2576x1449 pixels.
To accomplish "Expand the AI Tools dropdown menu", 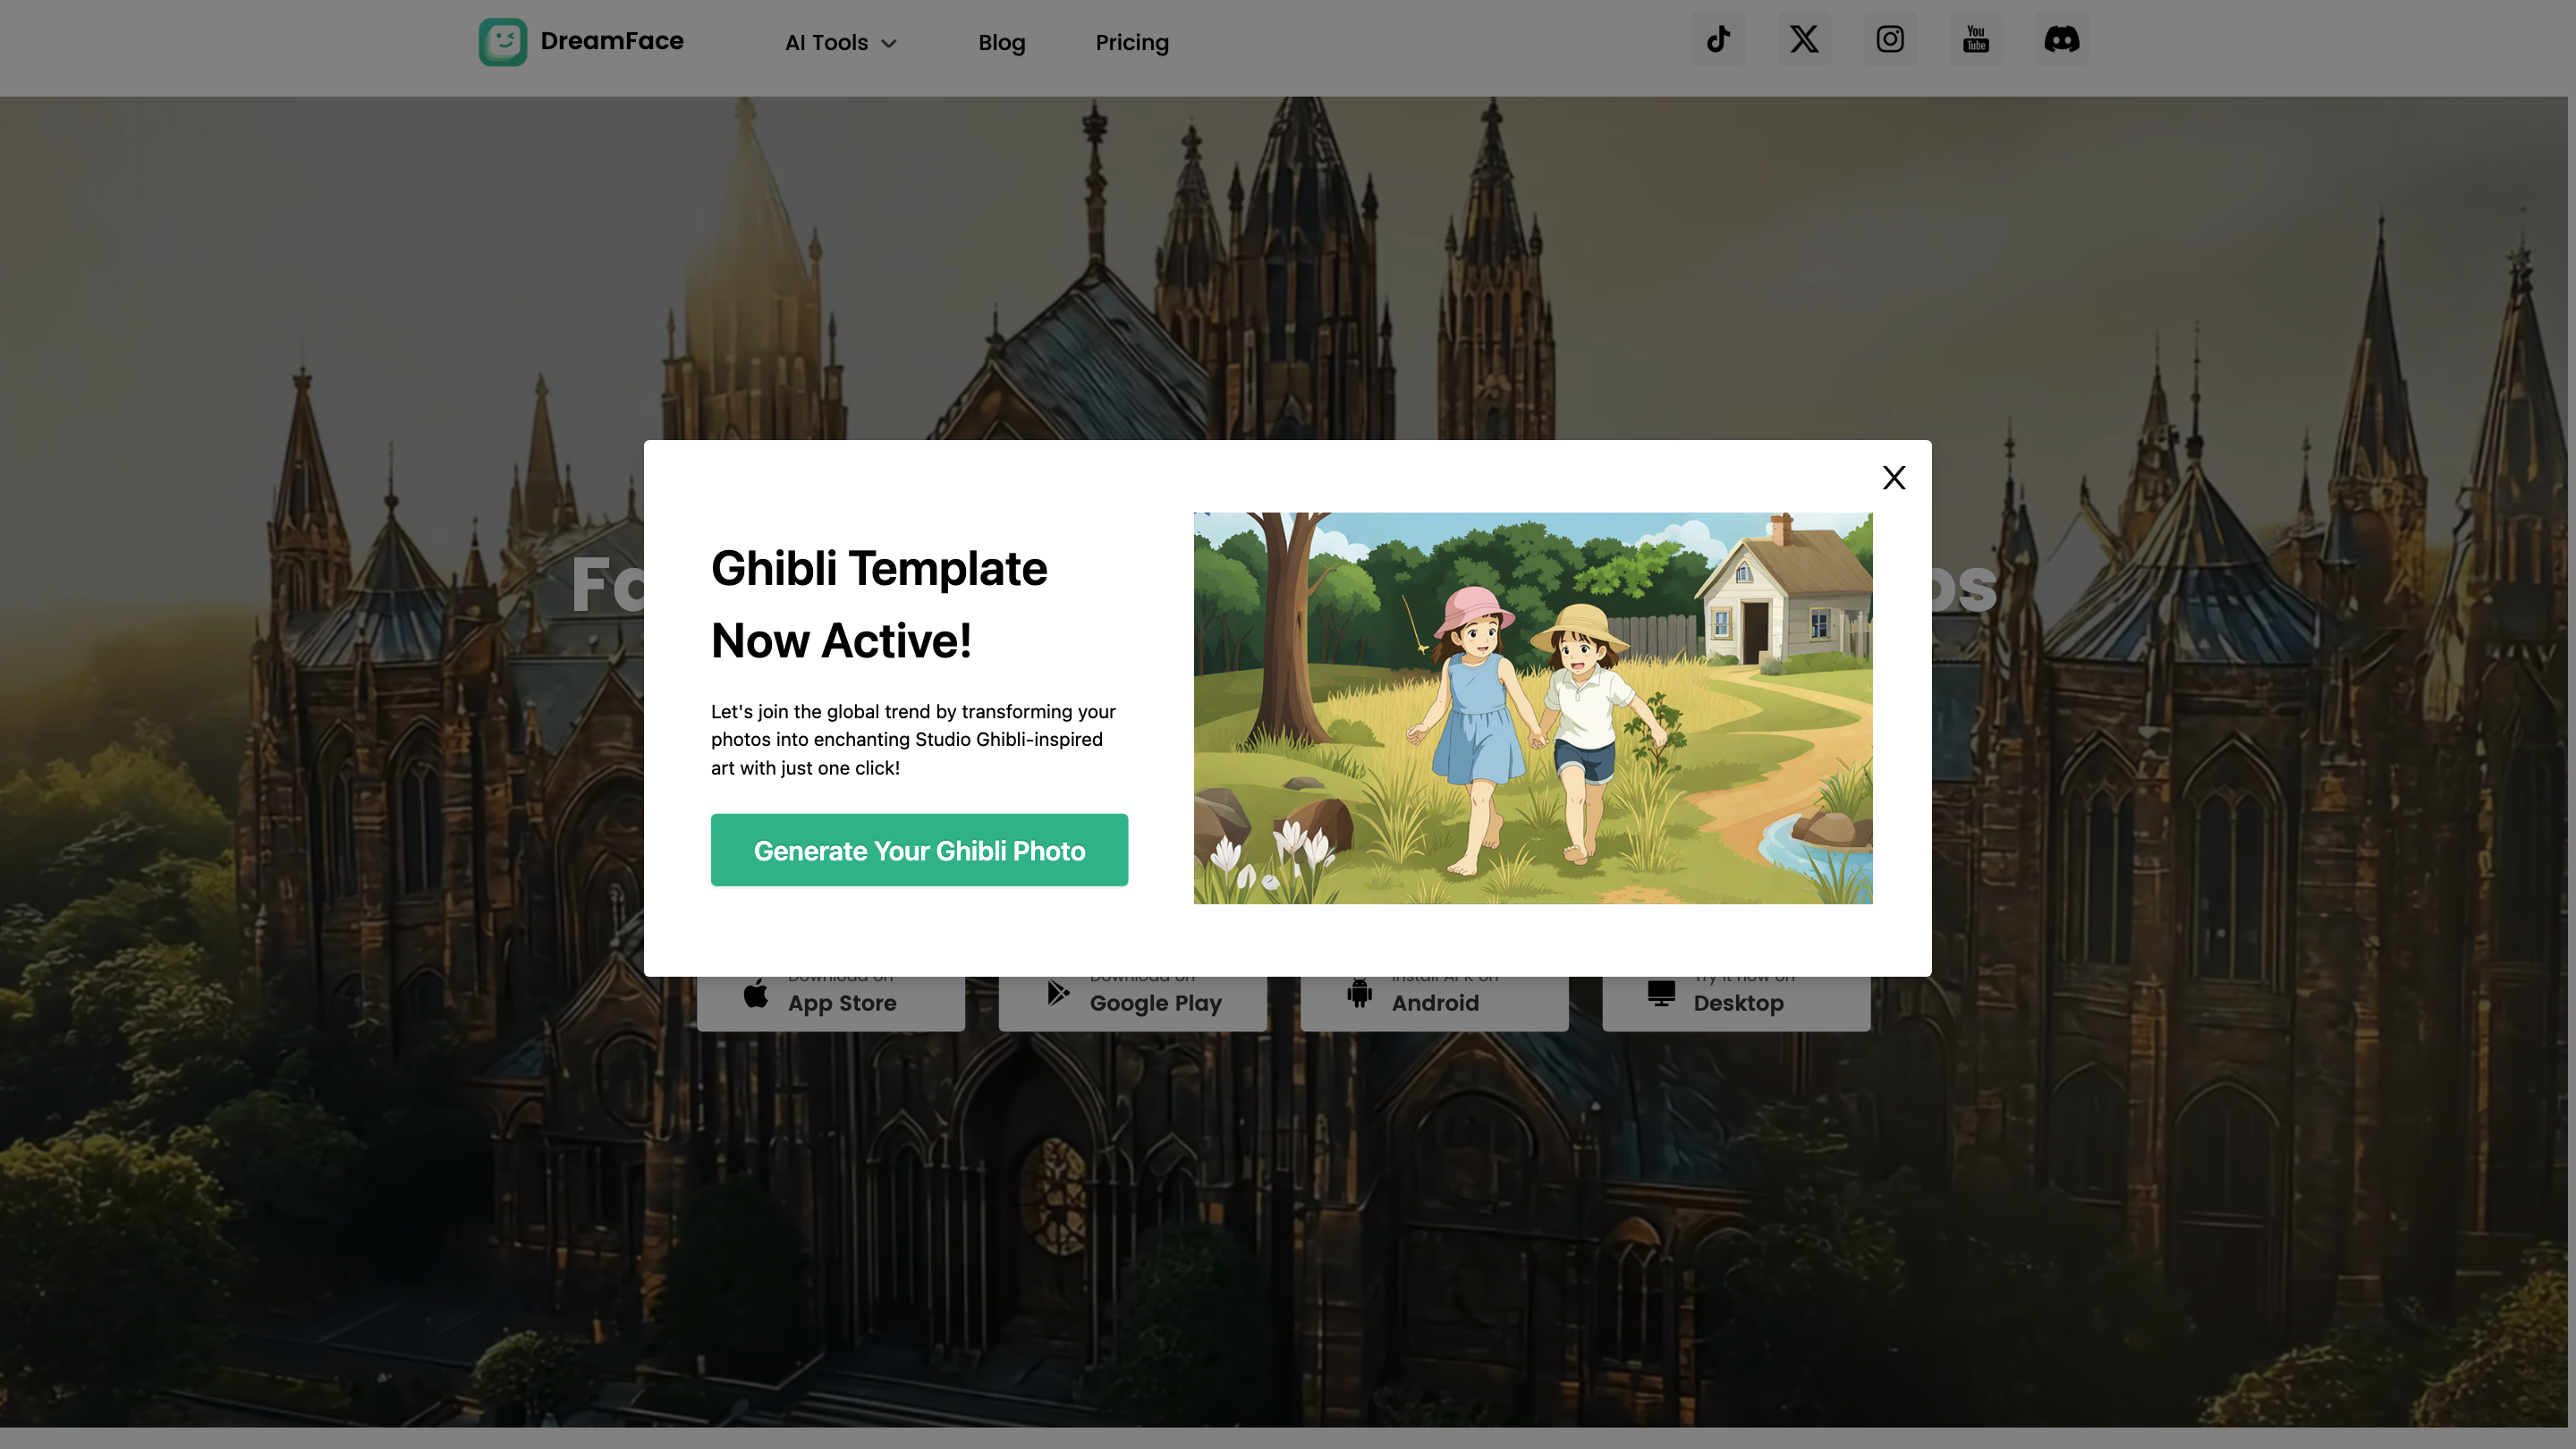I will pos(826,43).
